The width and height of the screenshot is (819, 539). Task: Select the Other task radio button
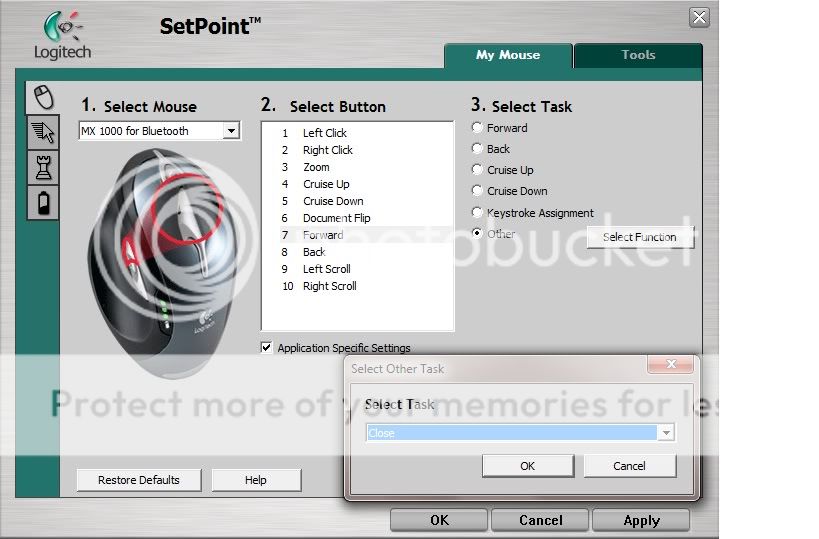(x=477, y=233)
